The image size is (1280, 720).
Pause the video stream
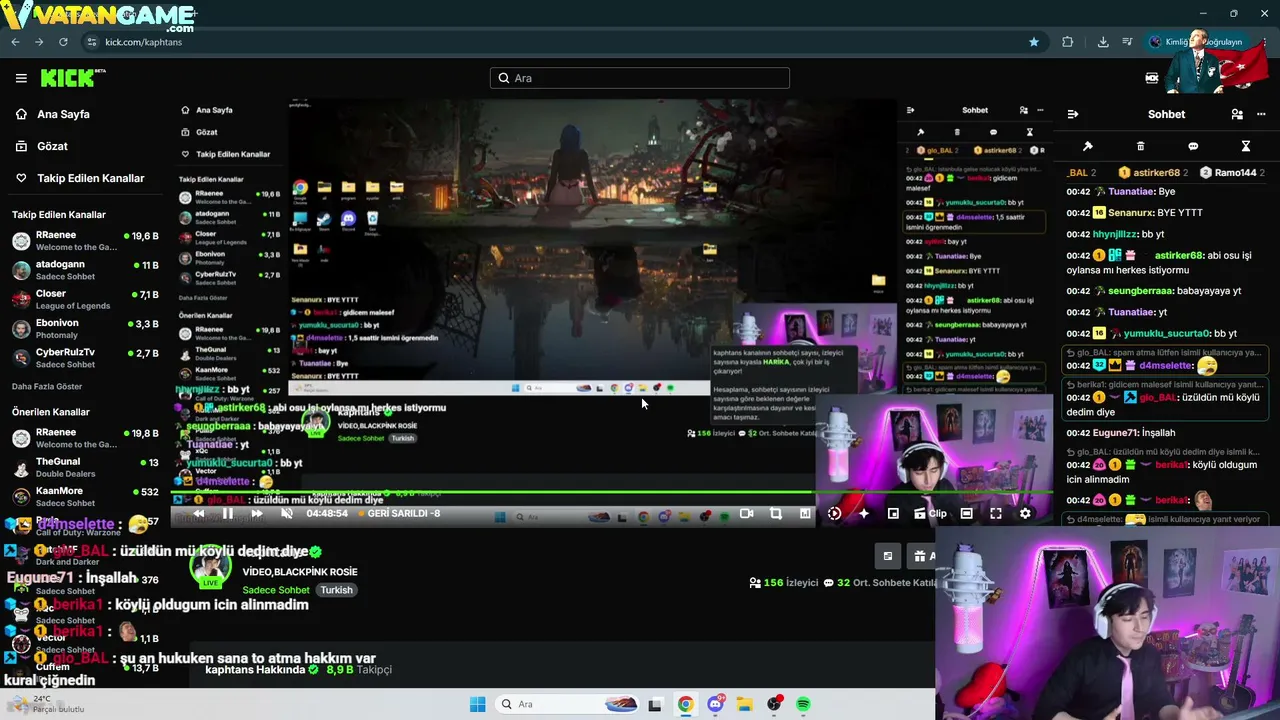[228, 514]
